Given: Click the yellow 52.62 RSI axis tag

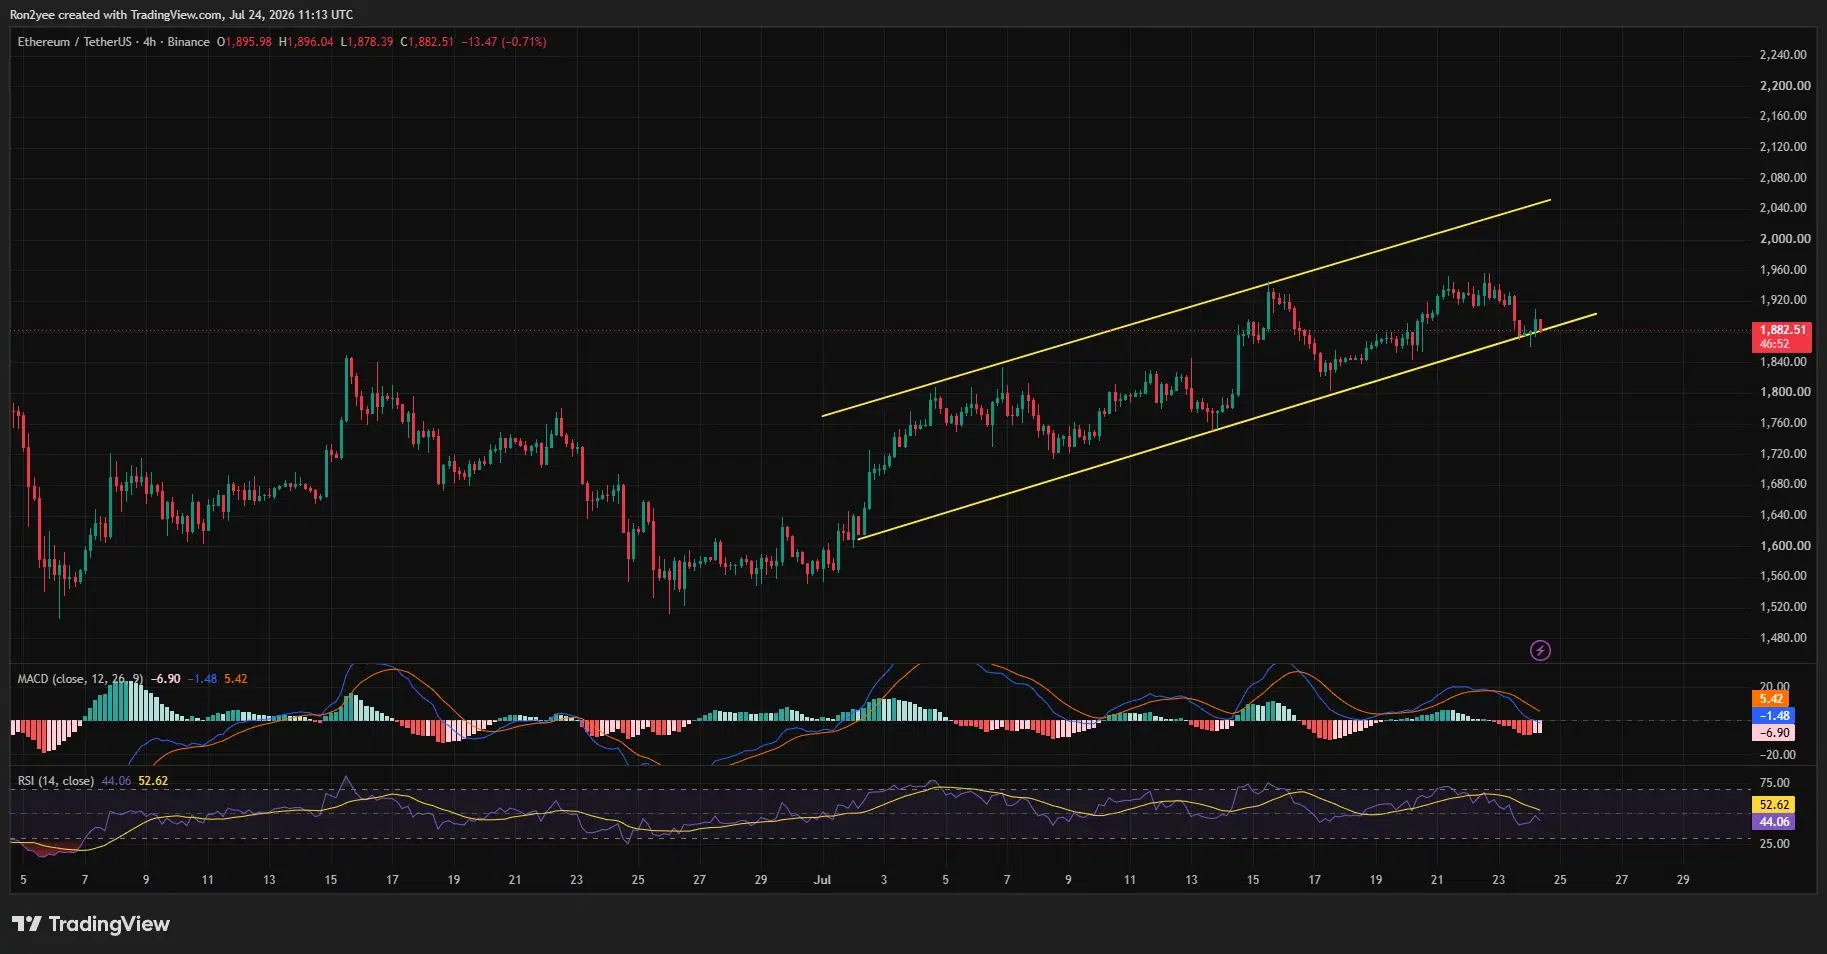Looking at the screenshot, I should click(x=1774, y=805).
